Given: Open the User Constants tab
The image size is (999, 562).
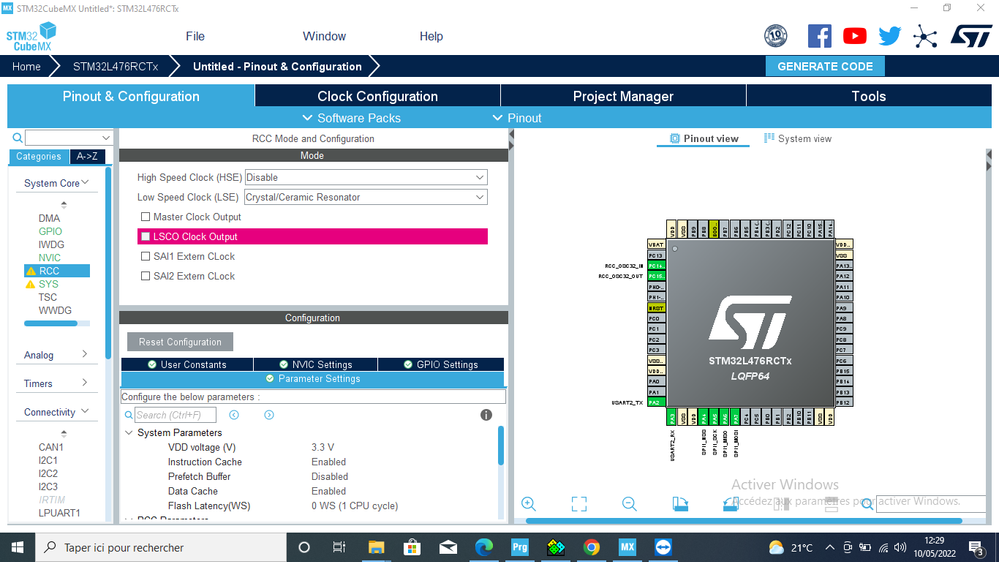Looking at the screenshot, I should pos(187,364).
